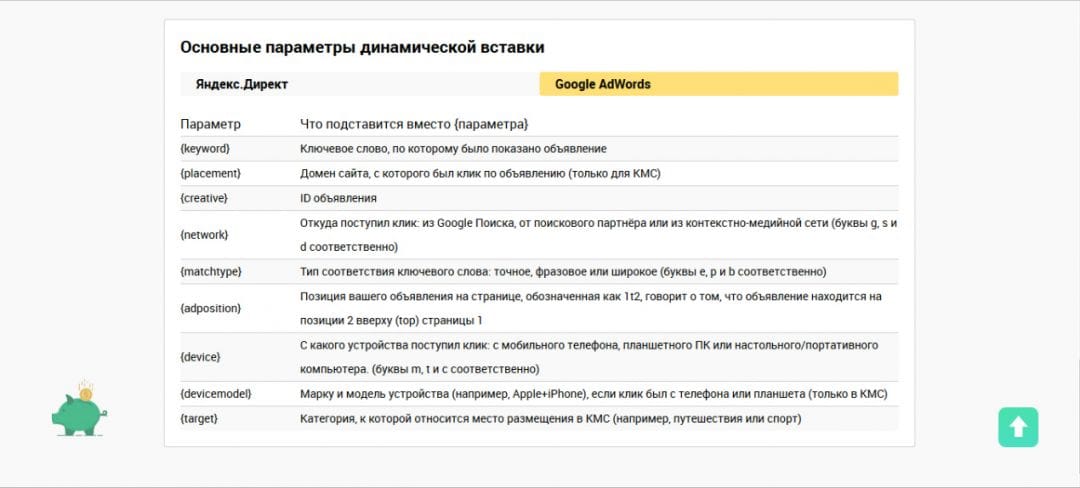Click the heading Основные параметры динамической вставки
This screenshot has height=488, width=1080.
(x=362, y=47)
